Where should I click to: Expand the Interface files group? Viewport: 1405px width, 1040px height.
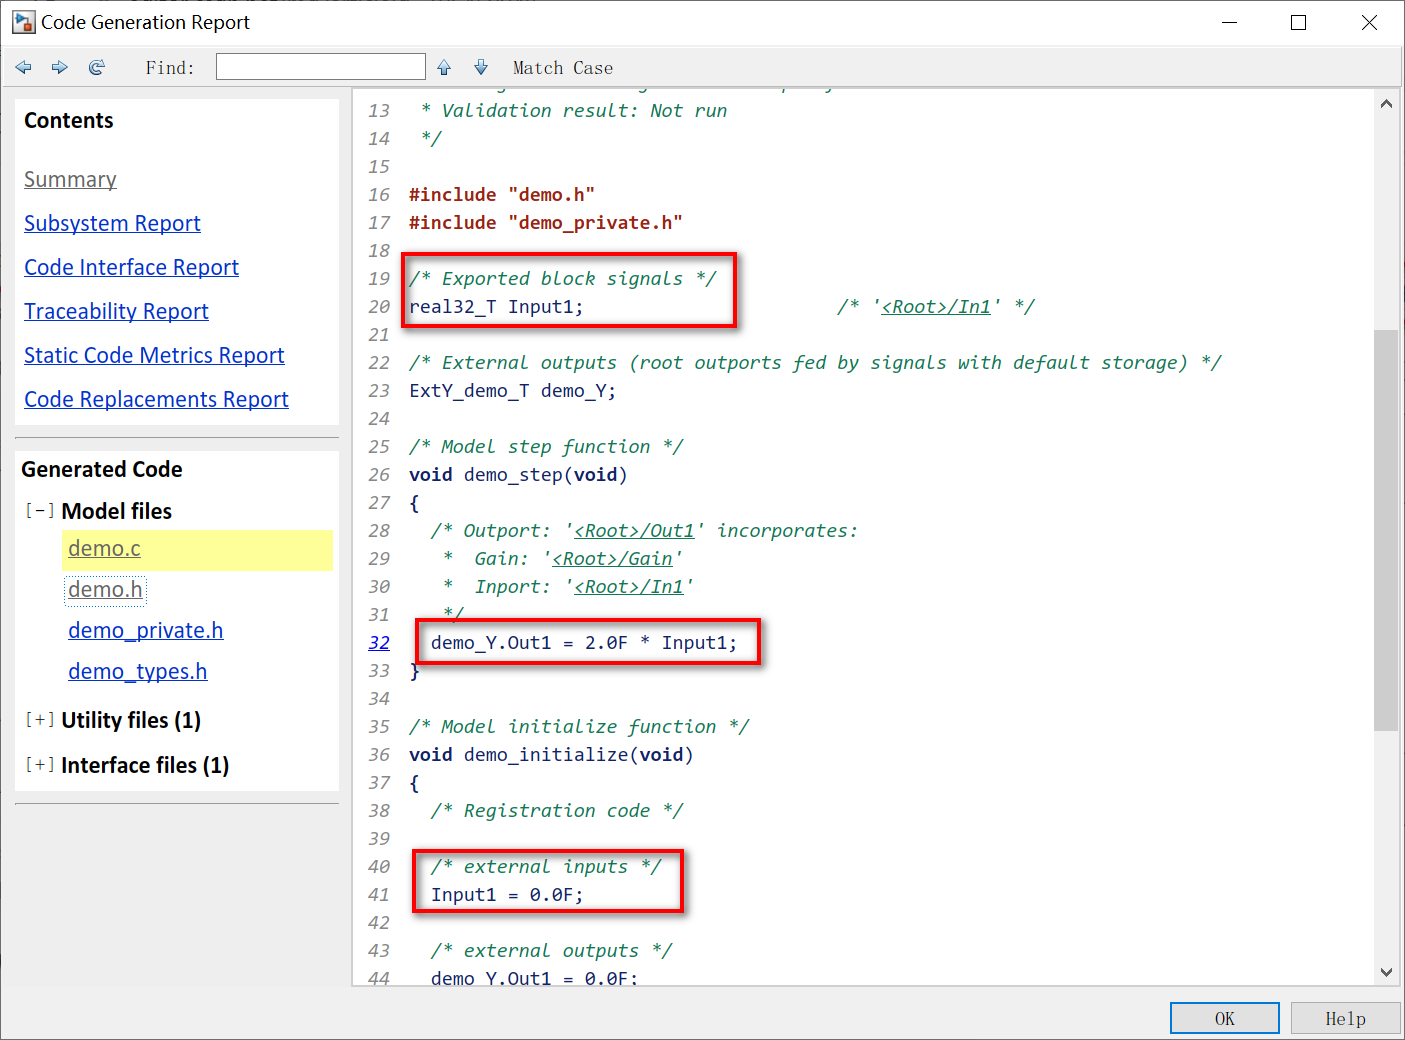[x=40, y=765]
